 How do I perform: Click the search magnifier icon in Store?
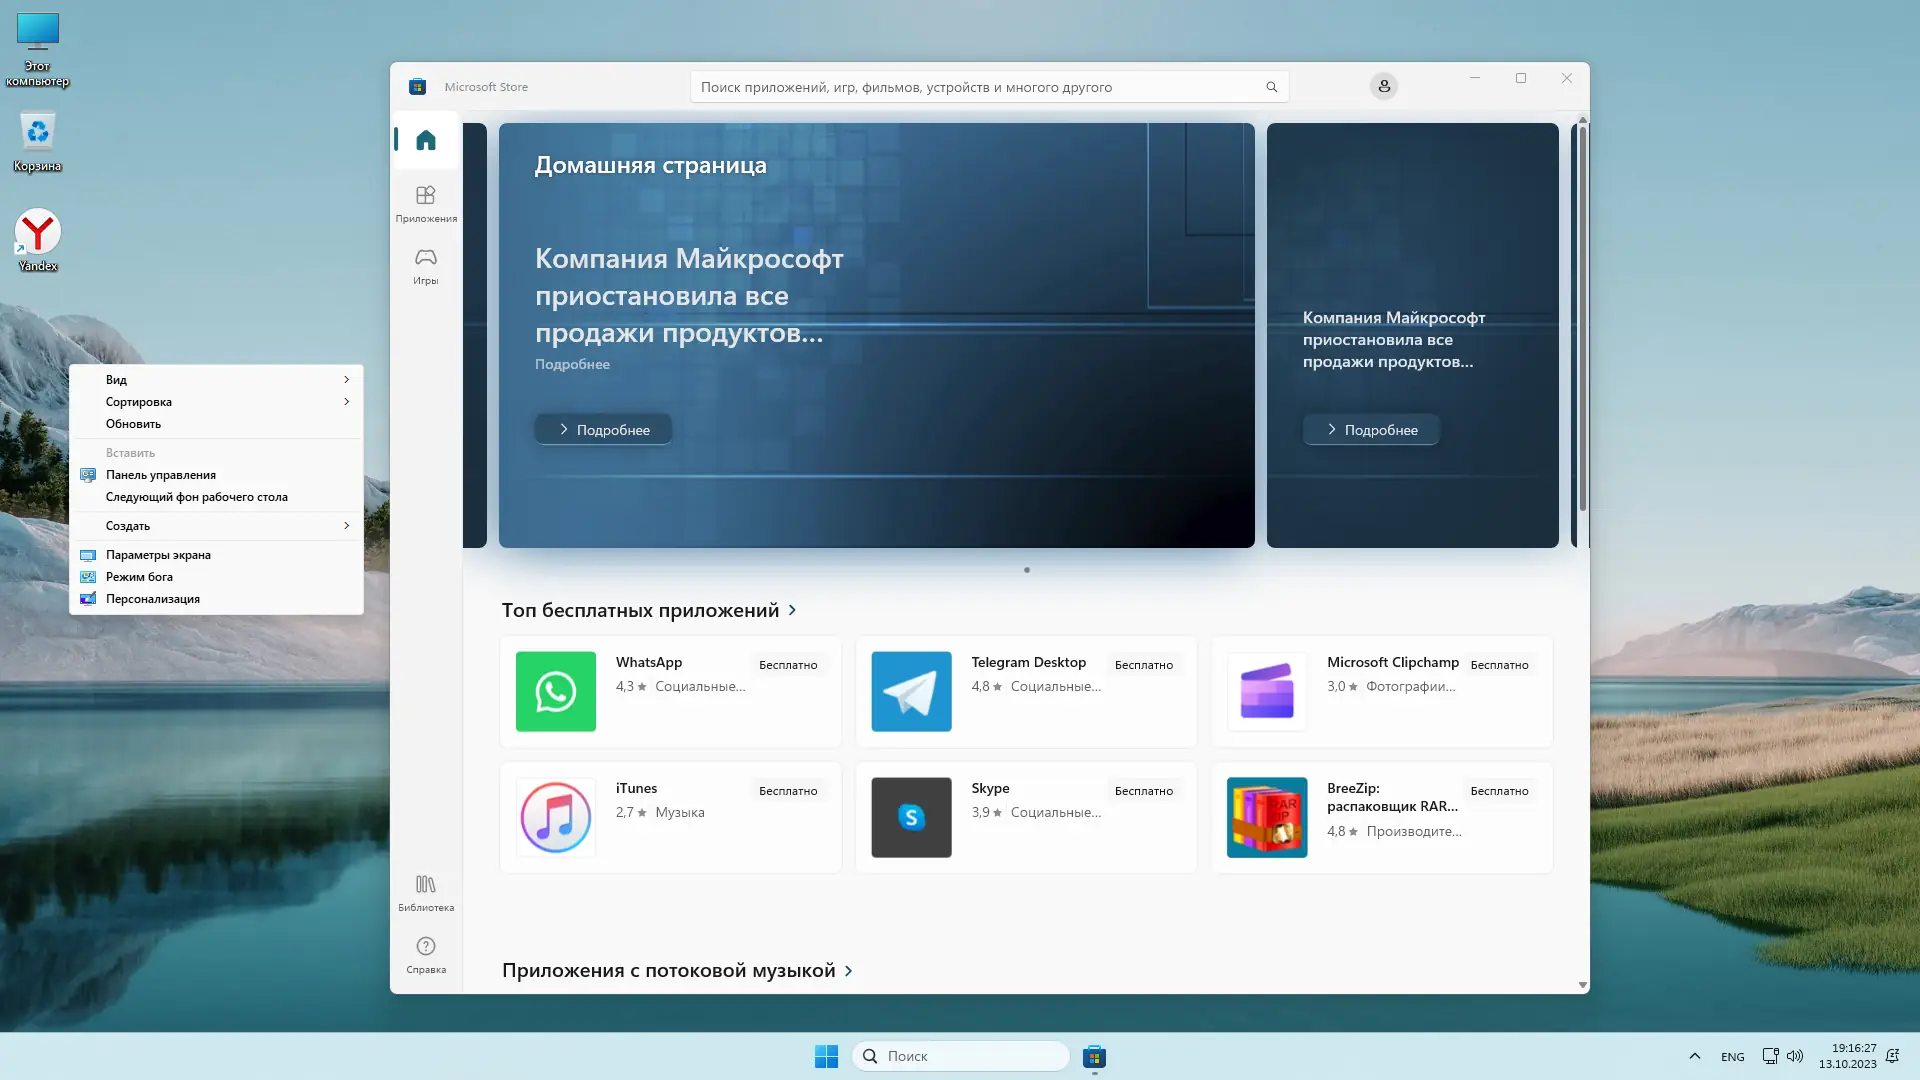[1271, 87]
